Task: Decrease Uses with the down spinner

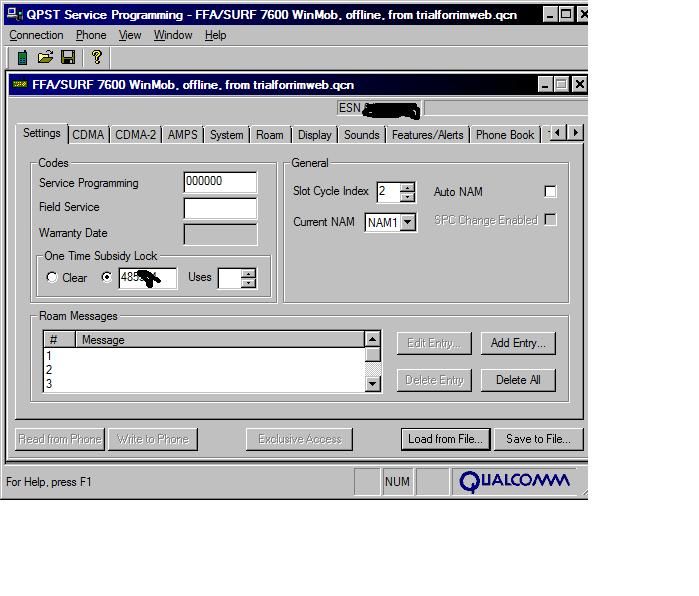Action: click(249, 284)
